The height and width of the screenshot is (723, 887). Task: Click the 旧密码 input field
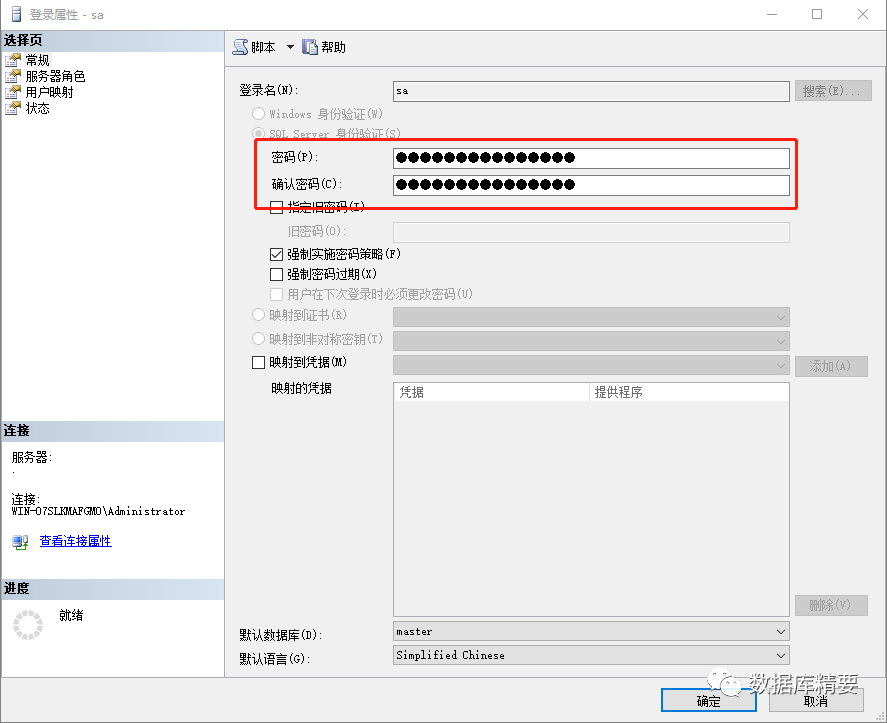pos(591,233)
